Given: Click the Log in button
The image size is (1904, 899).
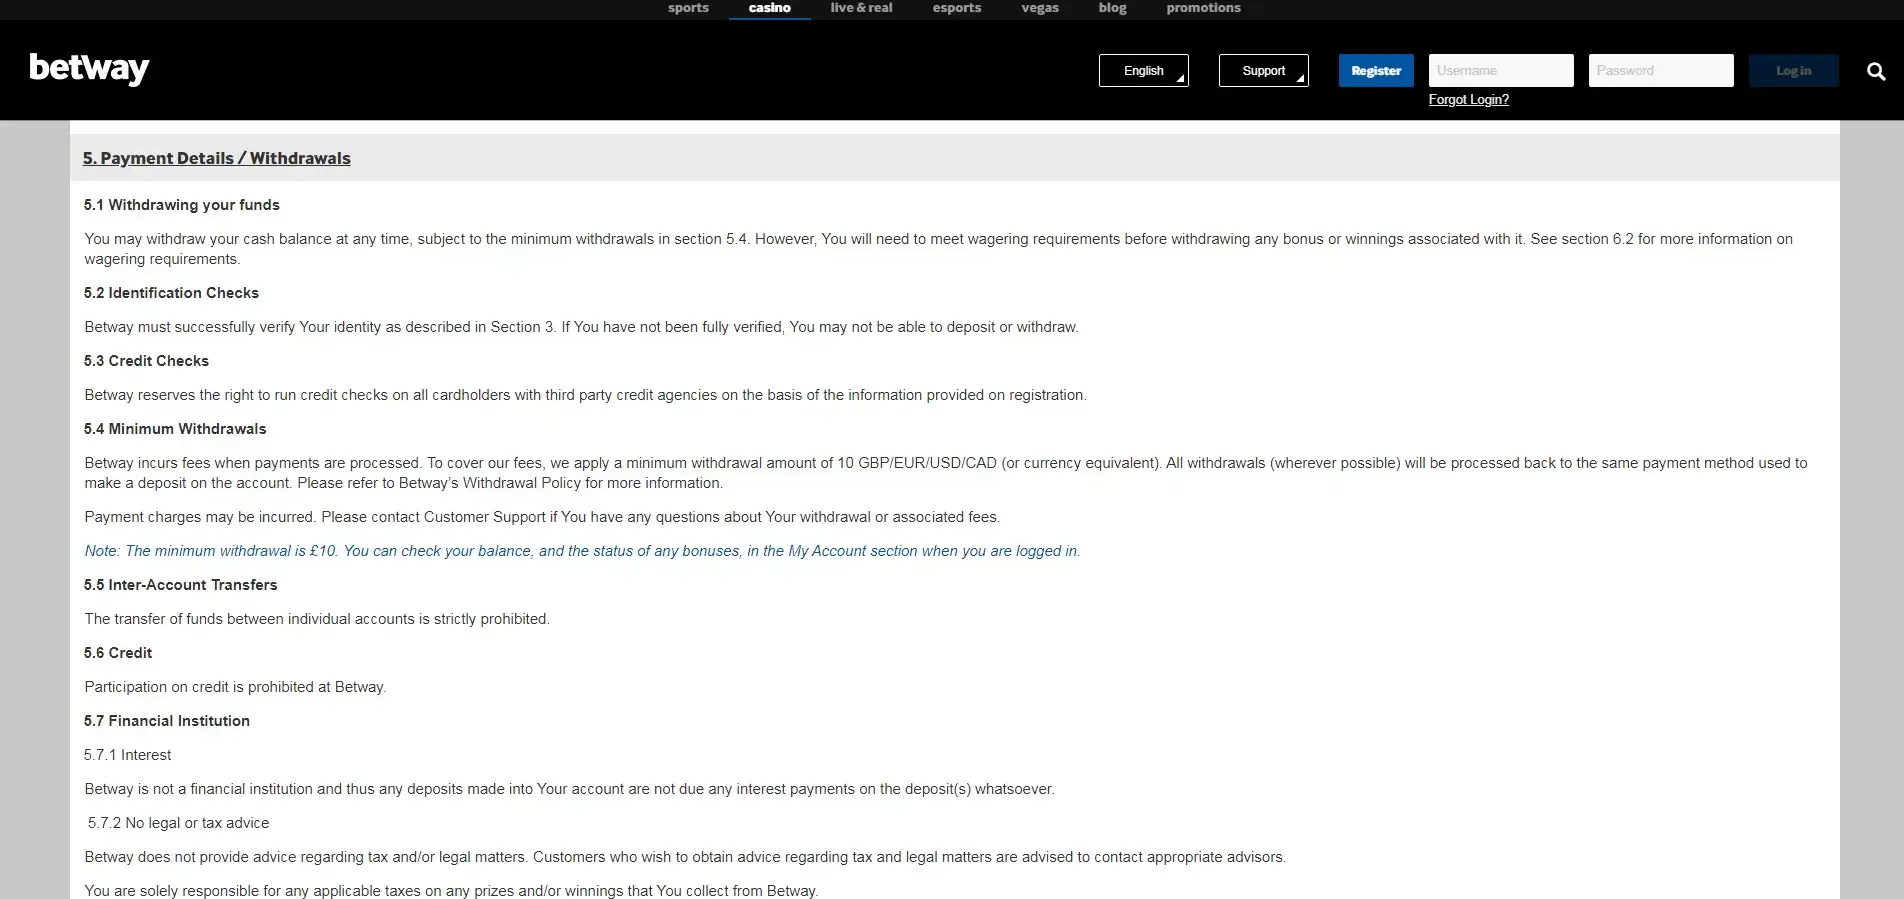Looking at the screenshot, I should [x=1794, y=70].
